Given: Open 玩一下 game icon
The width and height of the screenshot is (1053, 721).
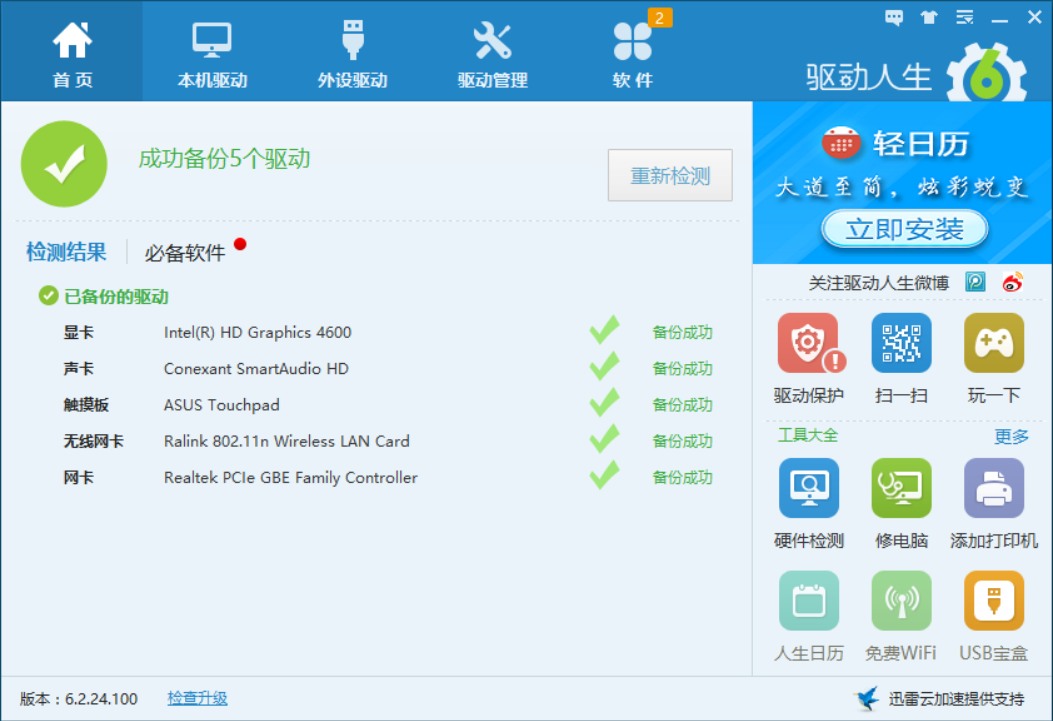Looking at the screenshot, I should pos(994,358).
